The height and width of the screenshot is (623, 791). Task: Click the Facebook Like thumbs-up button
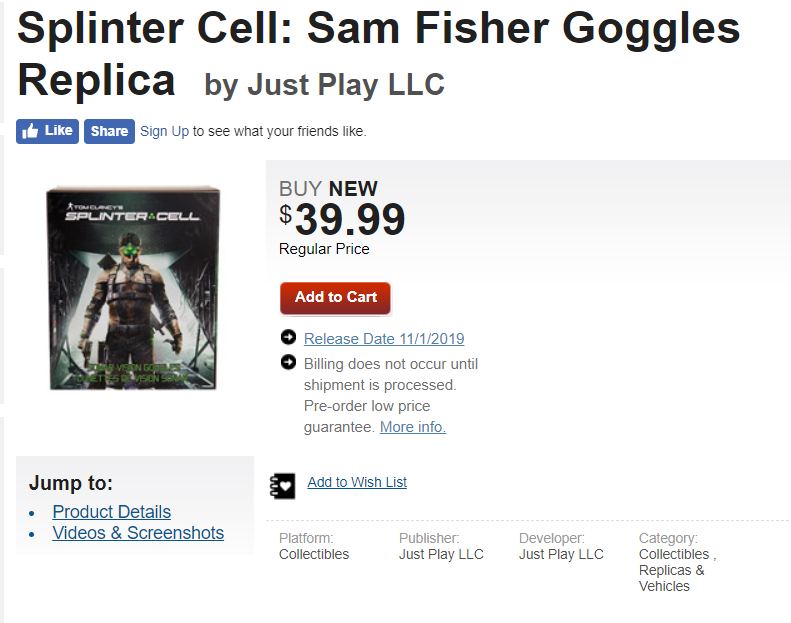[x=47, y=131]
